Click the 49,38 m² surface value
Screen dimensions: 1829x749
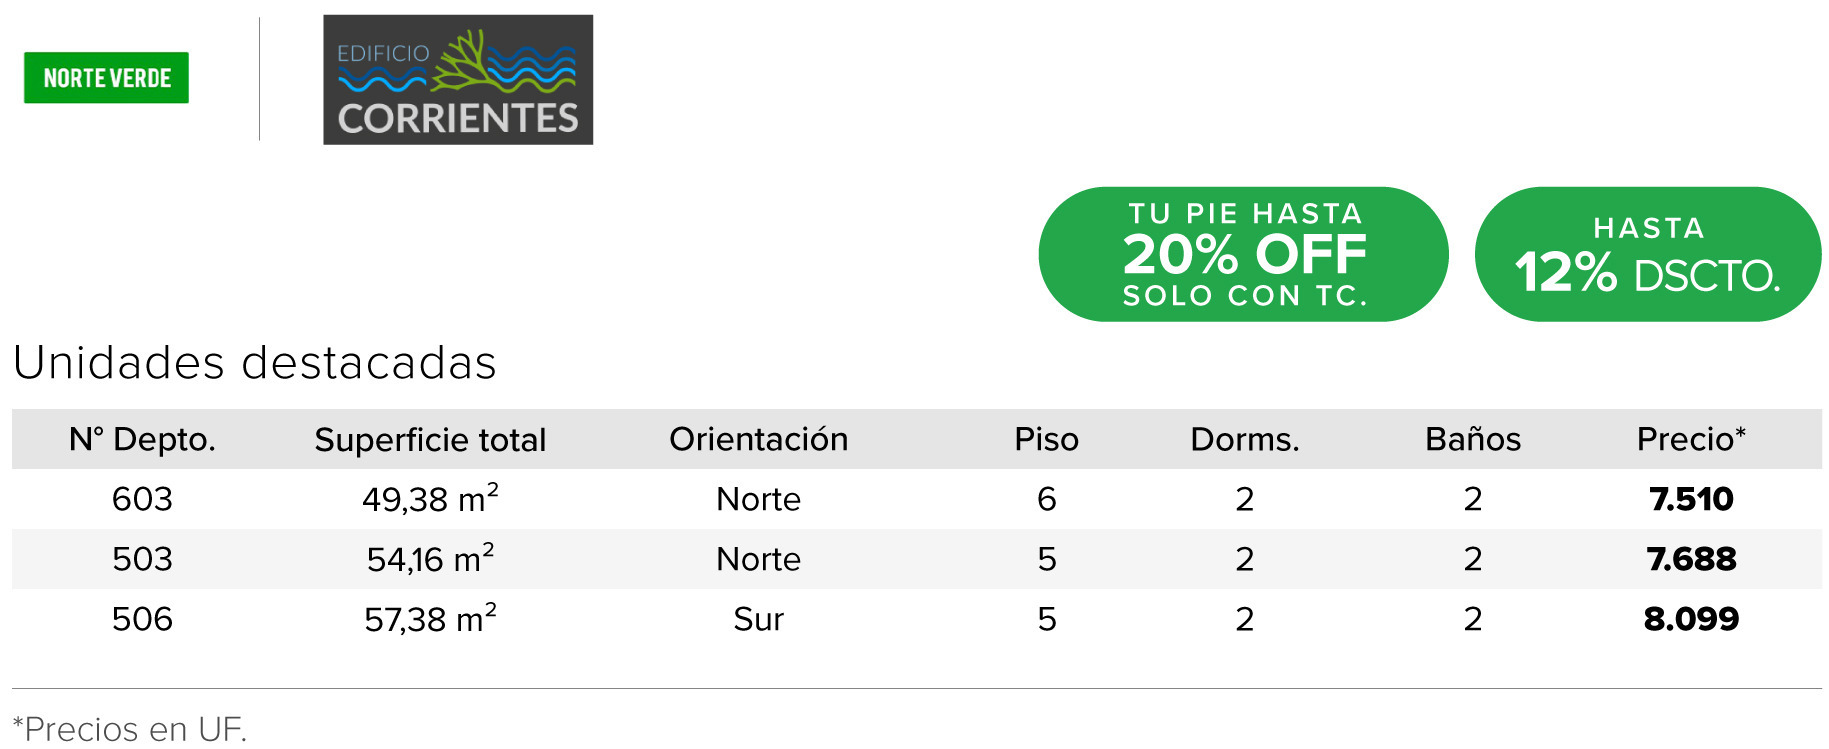coord(430,498)
